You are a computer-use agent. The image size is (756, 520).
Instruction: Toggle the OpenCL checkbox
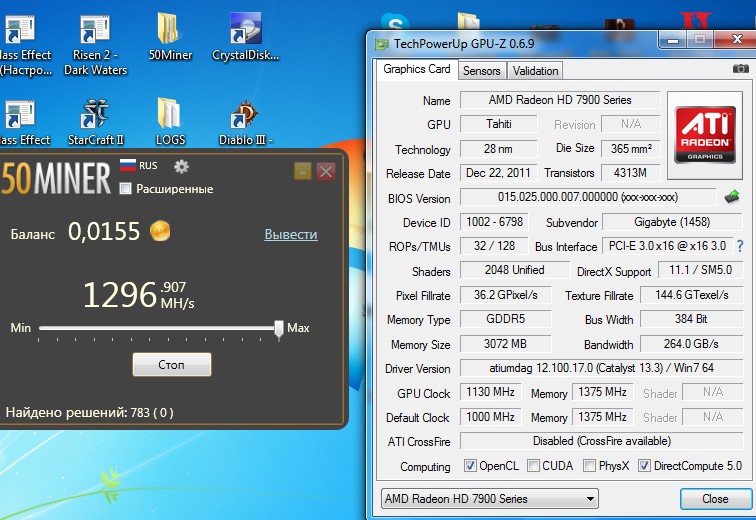[471, 466]
